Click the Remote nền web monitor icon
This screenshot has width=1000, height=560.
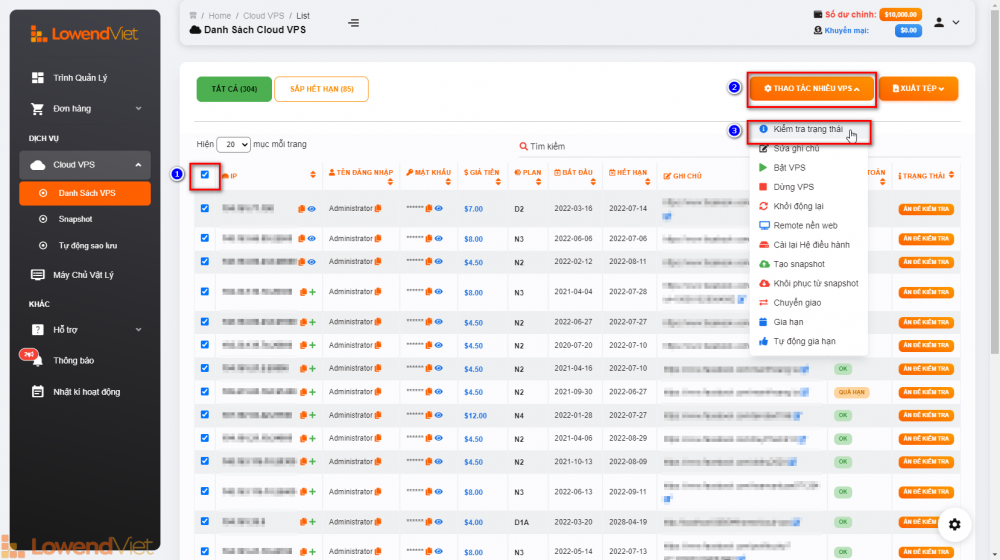point(763,225)
